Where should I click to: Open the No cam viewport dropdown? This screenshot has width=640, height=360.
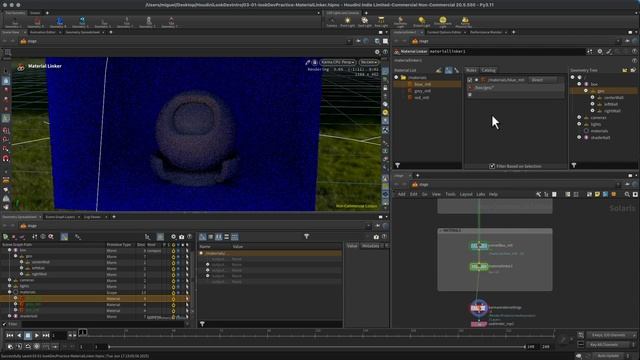point(368,62)
